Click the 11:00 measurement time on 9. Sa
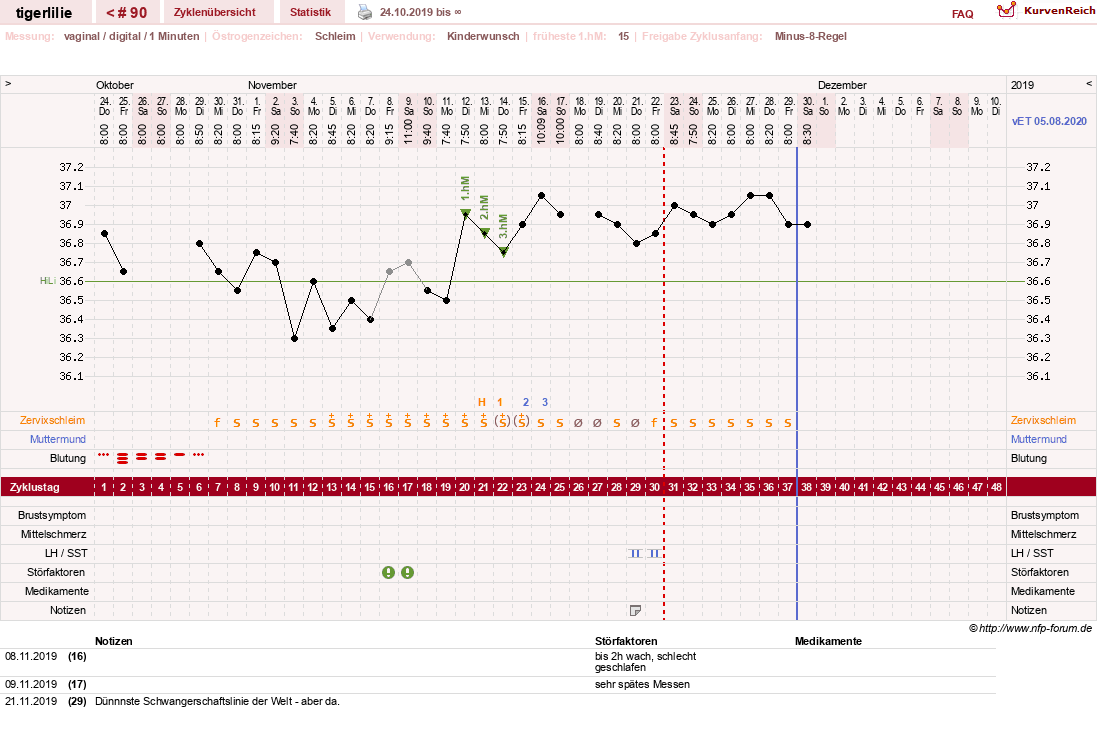 (x=409, y=132)
